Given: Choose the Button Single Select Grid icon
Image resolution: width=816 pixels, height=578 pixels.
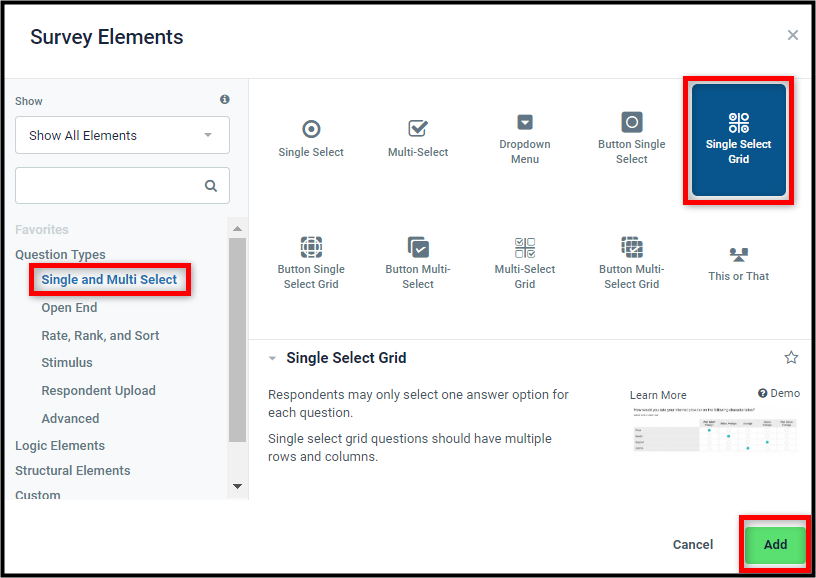Looking at the screenshot, I should 311,247.
